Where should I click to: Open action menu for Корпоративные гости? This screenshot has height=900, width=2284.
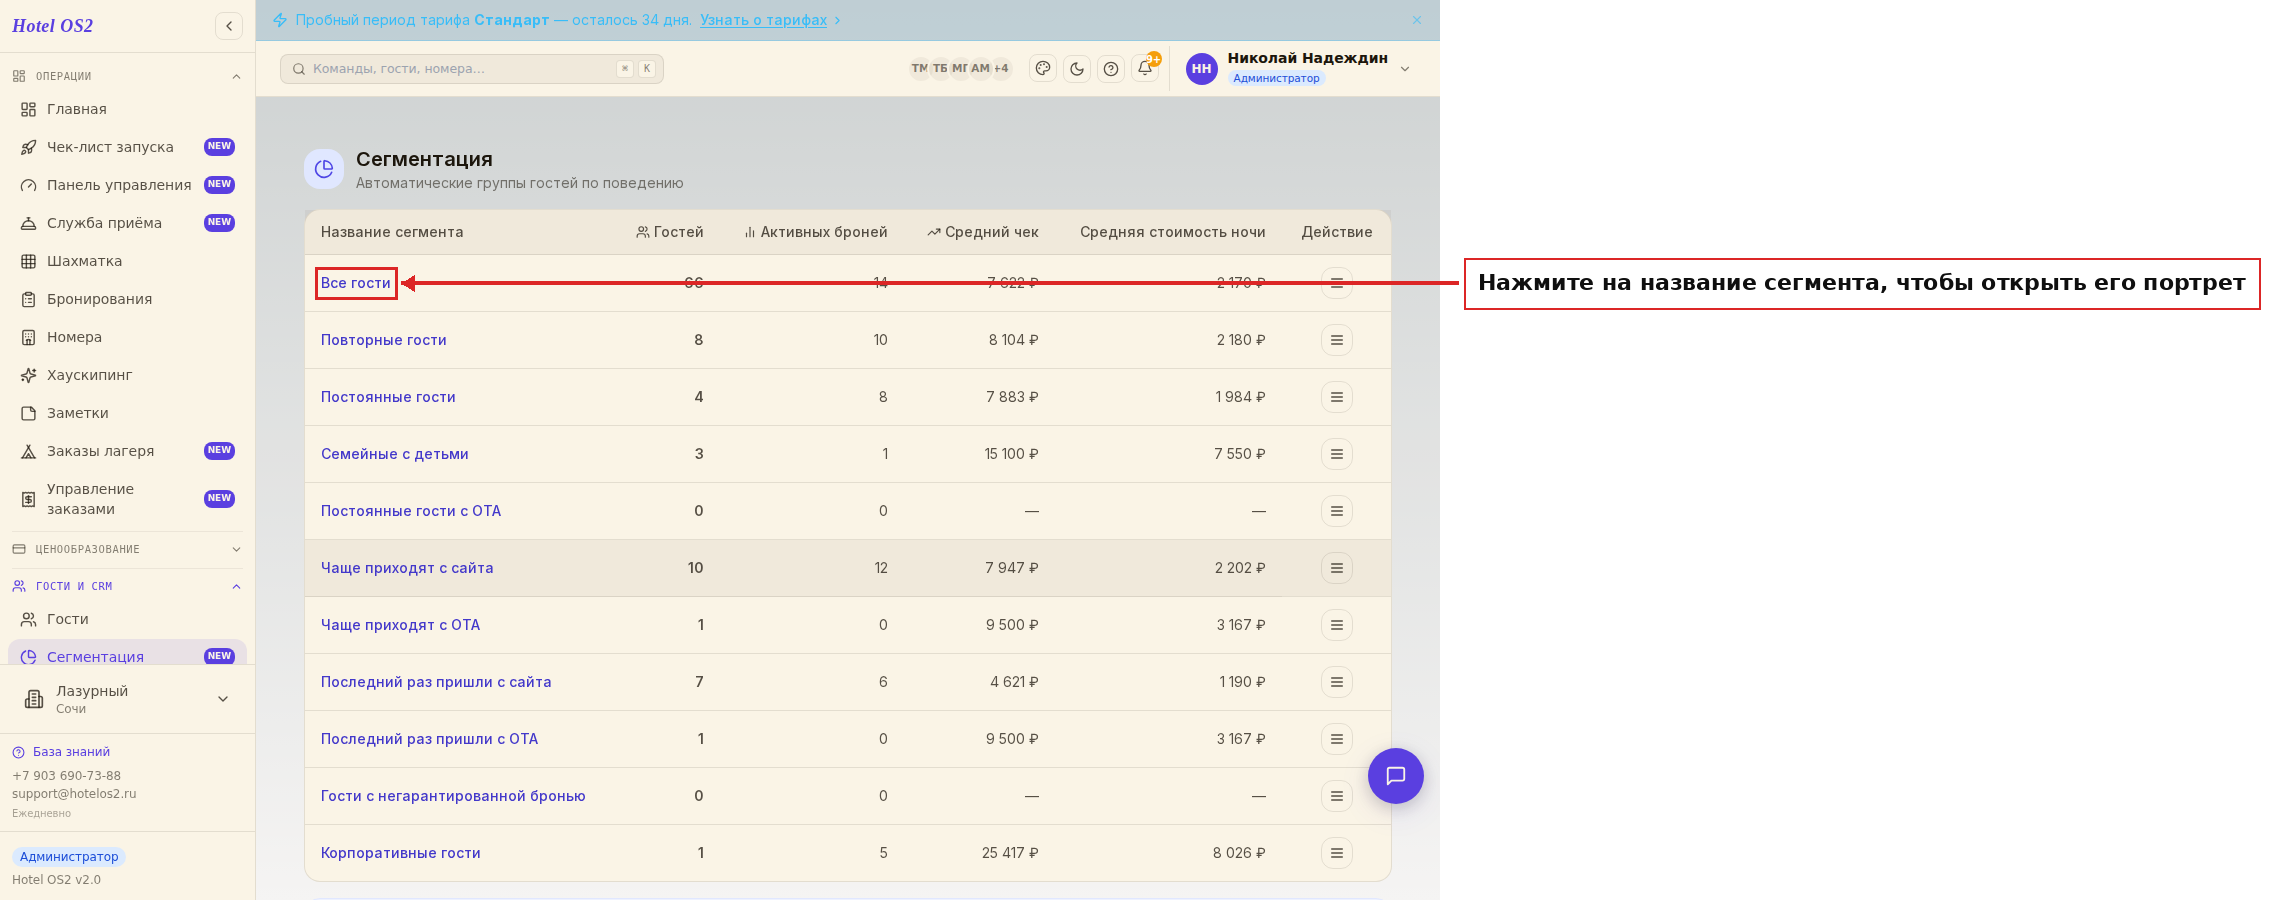pos(1337,853)
